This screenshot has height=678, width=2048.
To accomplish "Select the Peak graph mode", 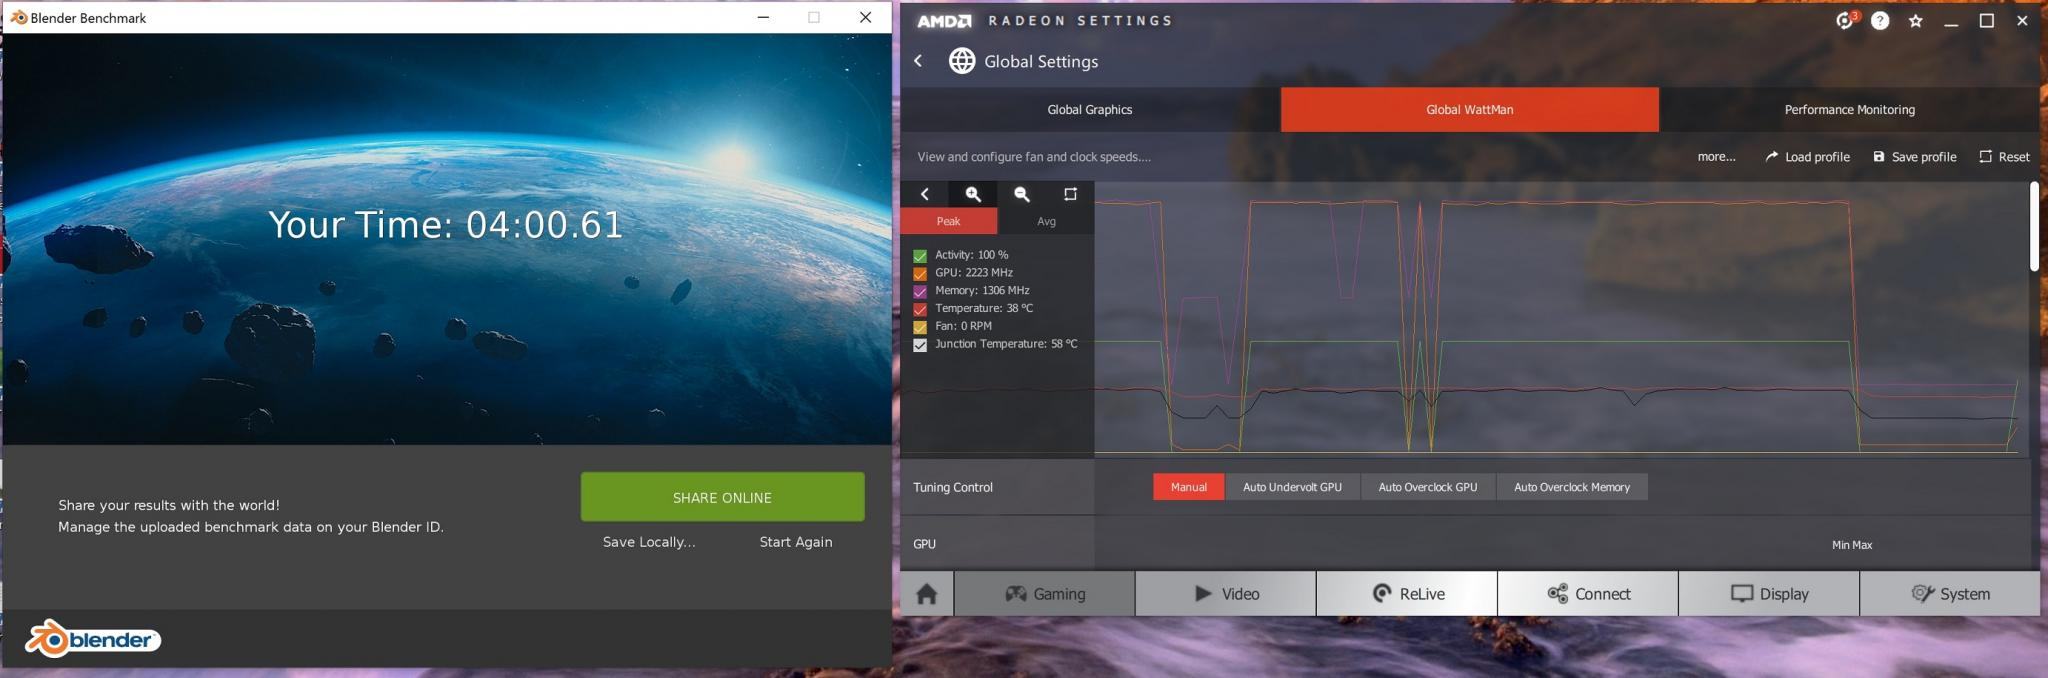I will [949, 221].
